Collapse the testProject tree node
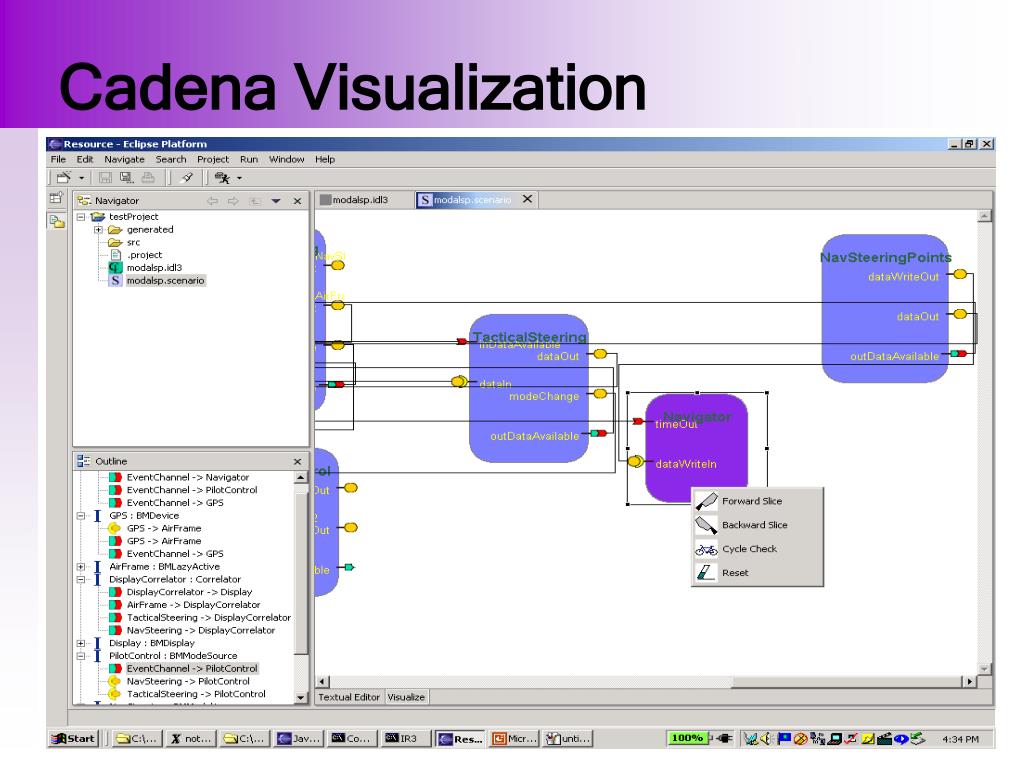Image resolution: width=1024 pixels, height=768 pixels. click(x=81, y=217)
